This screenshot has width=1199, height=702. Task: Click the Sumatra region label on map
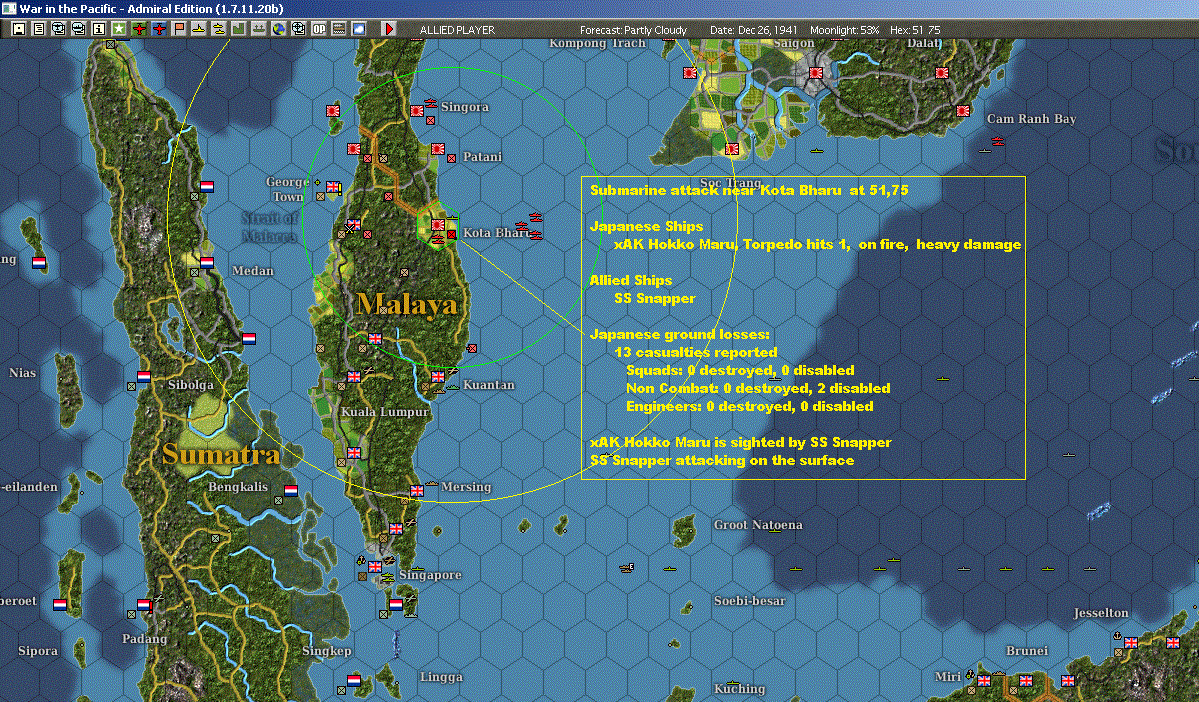221,454
